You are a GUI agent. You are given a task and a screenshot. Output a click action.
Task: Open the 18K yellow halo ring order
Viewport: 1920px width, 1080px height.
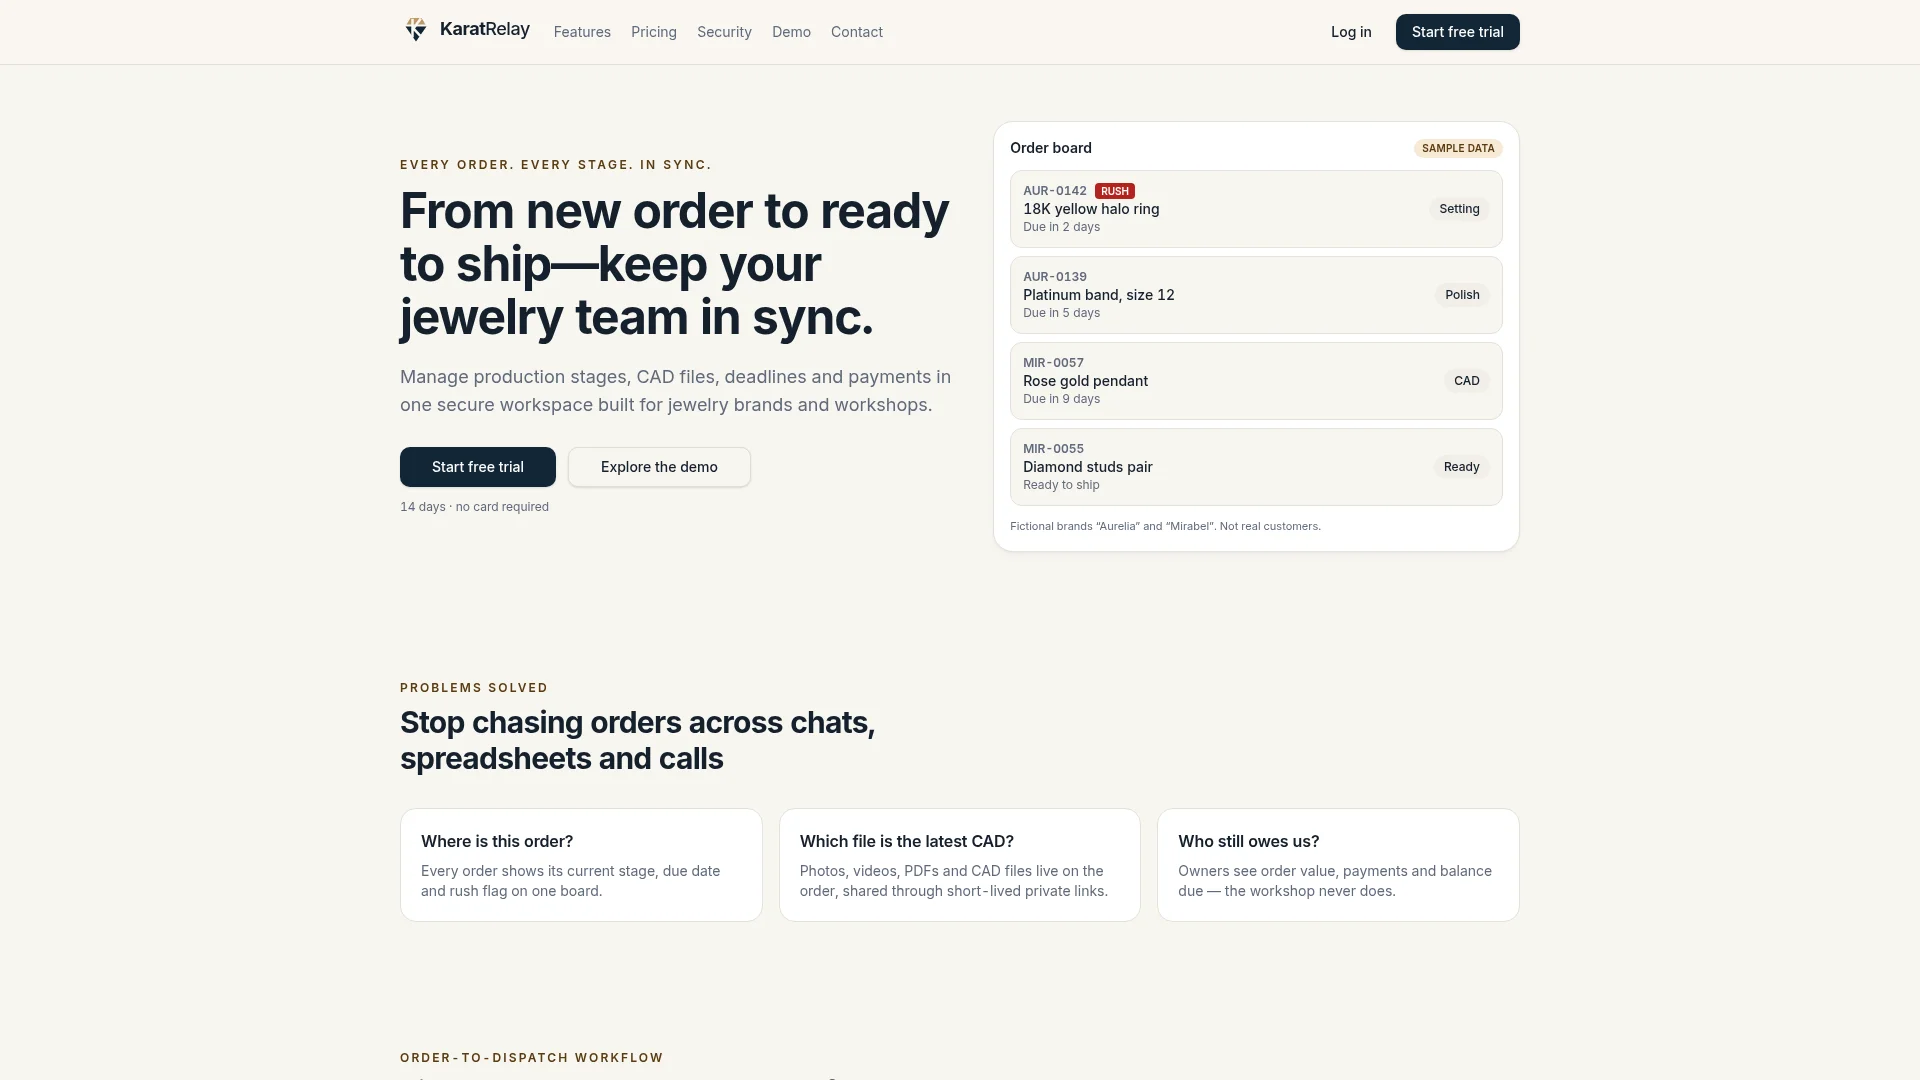tap(1256, 209)
